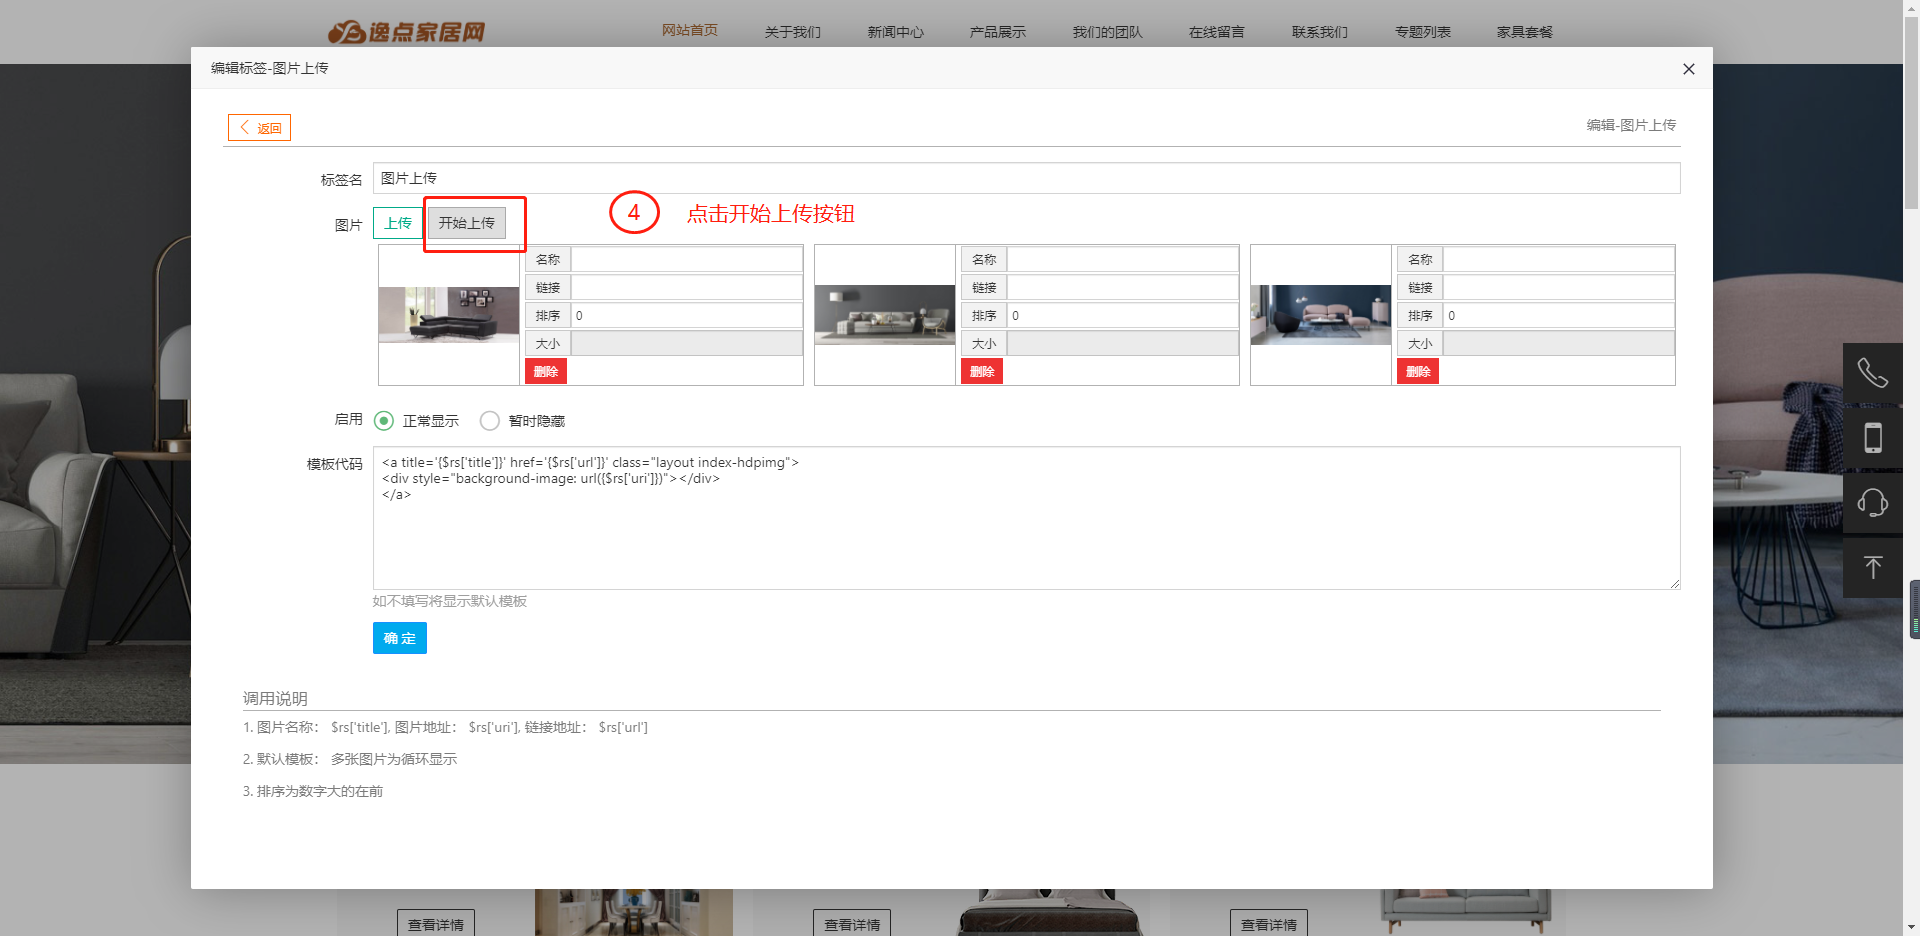Click the back-to-top arrow icon
Screen dimensions: 1920x936
pyautogui.click(x=1872, y=567)
